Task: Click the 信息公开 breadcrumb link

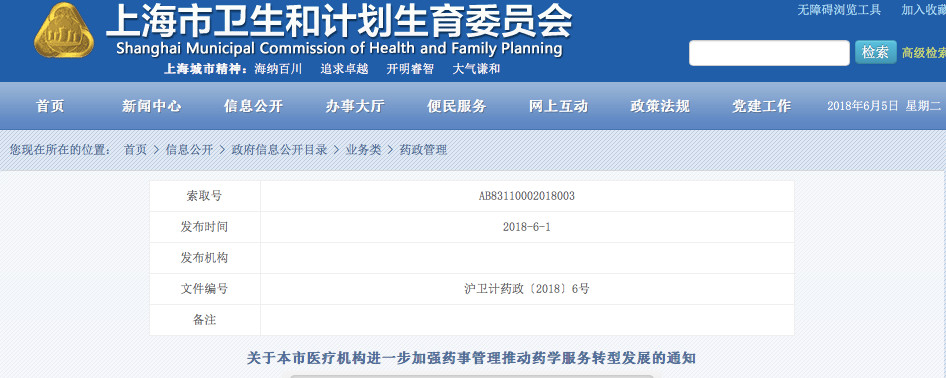Action: tap(189, 150)
